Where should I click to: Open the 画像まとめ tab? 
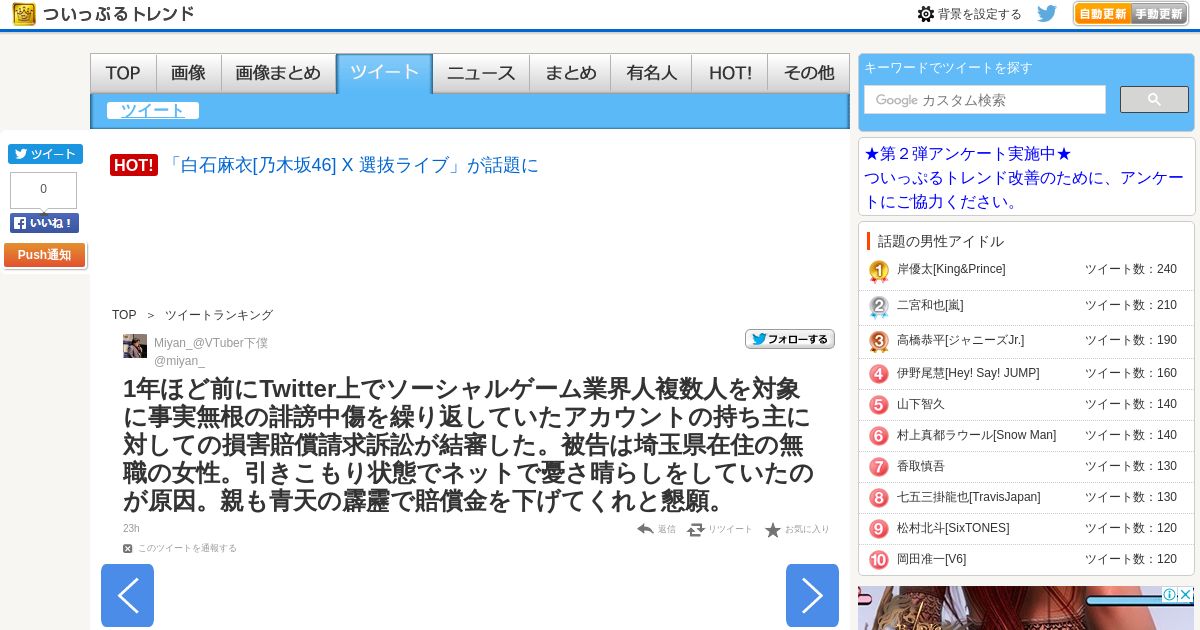pyautogui.click(x=278, y=73)
